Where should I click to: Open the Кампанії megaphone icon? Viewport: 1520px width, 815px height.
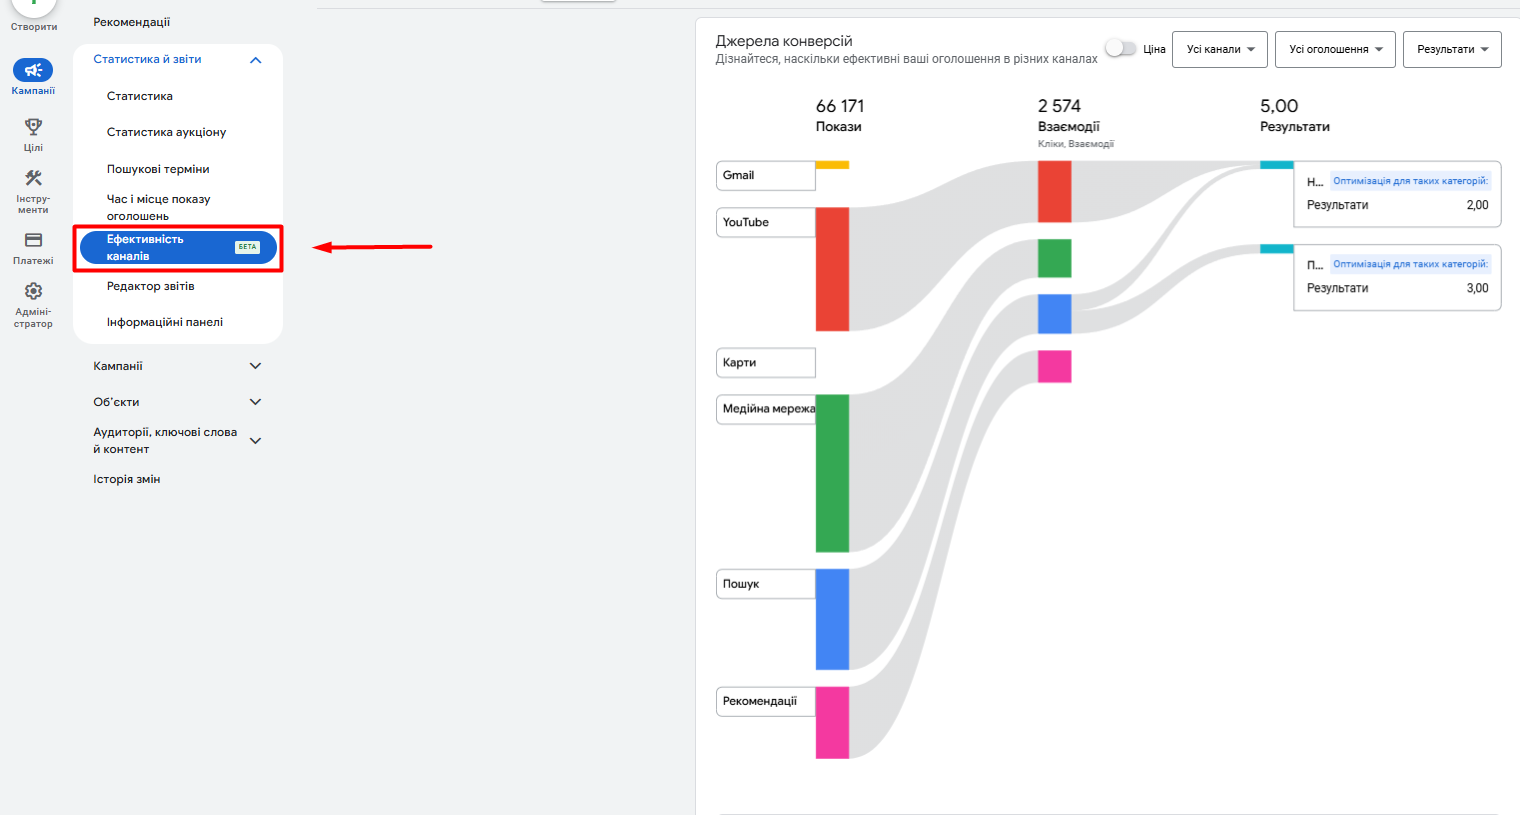click(33, 70)
